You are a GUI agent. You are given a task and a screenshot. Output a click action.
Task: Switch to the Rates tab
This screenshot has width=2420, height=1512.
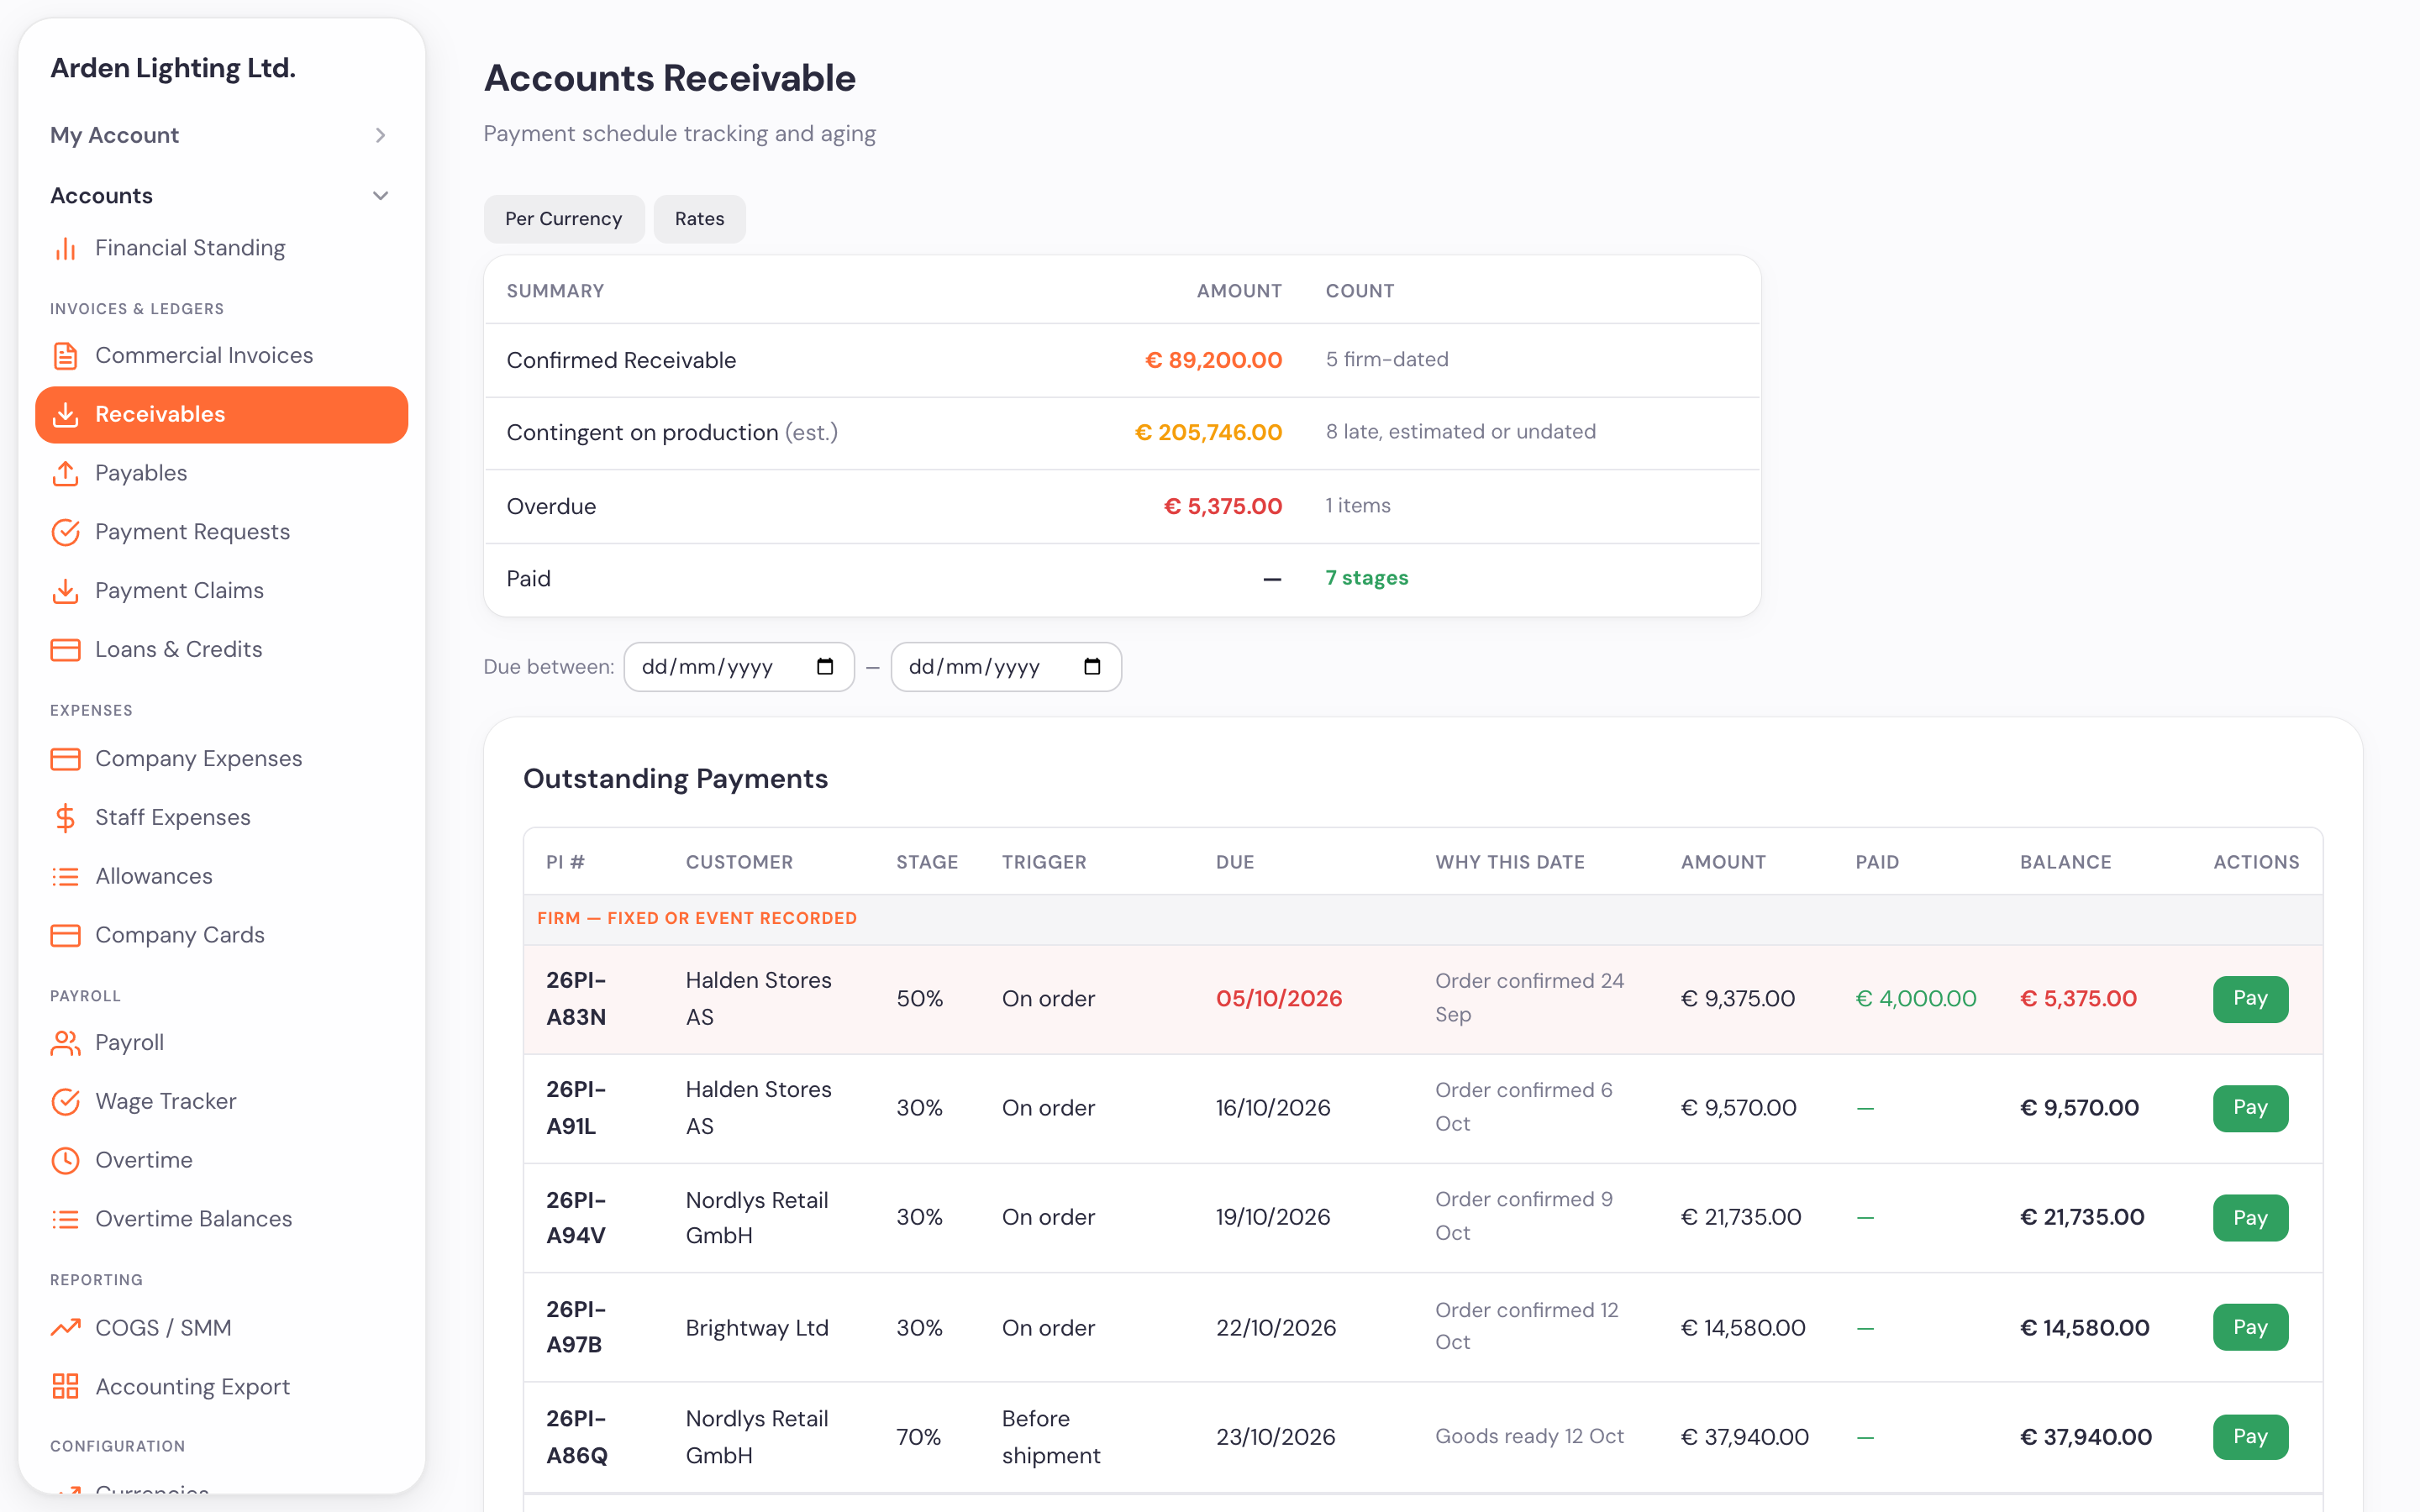point(699,219)
